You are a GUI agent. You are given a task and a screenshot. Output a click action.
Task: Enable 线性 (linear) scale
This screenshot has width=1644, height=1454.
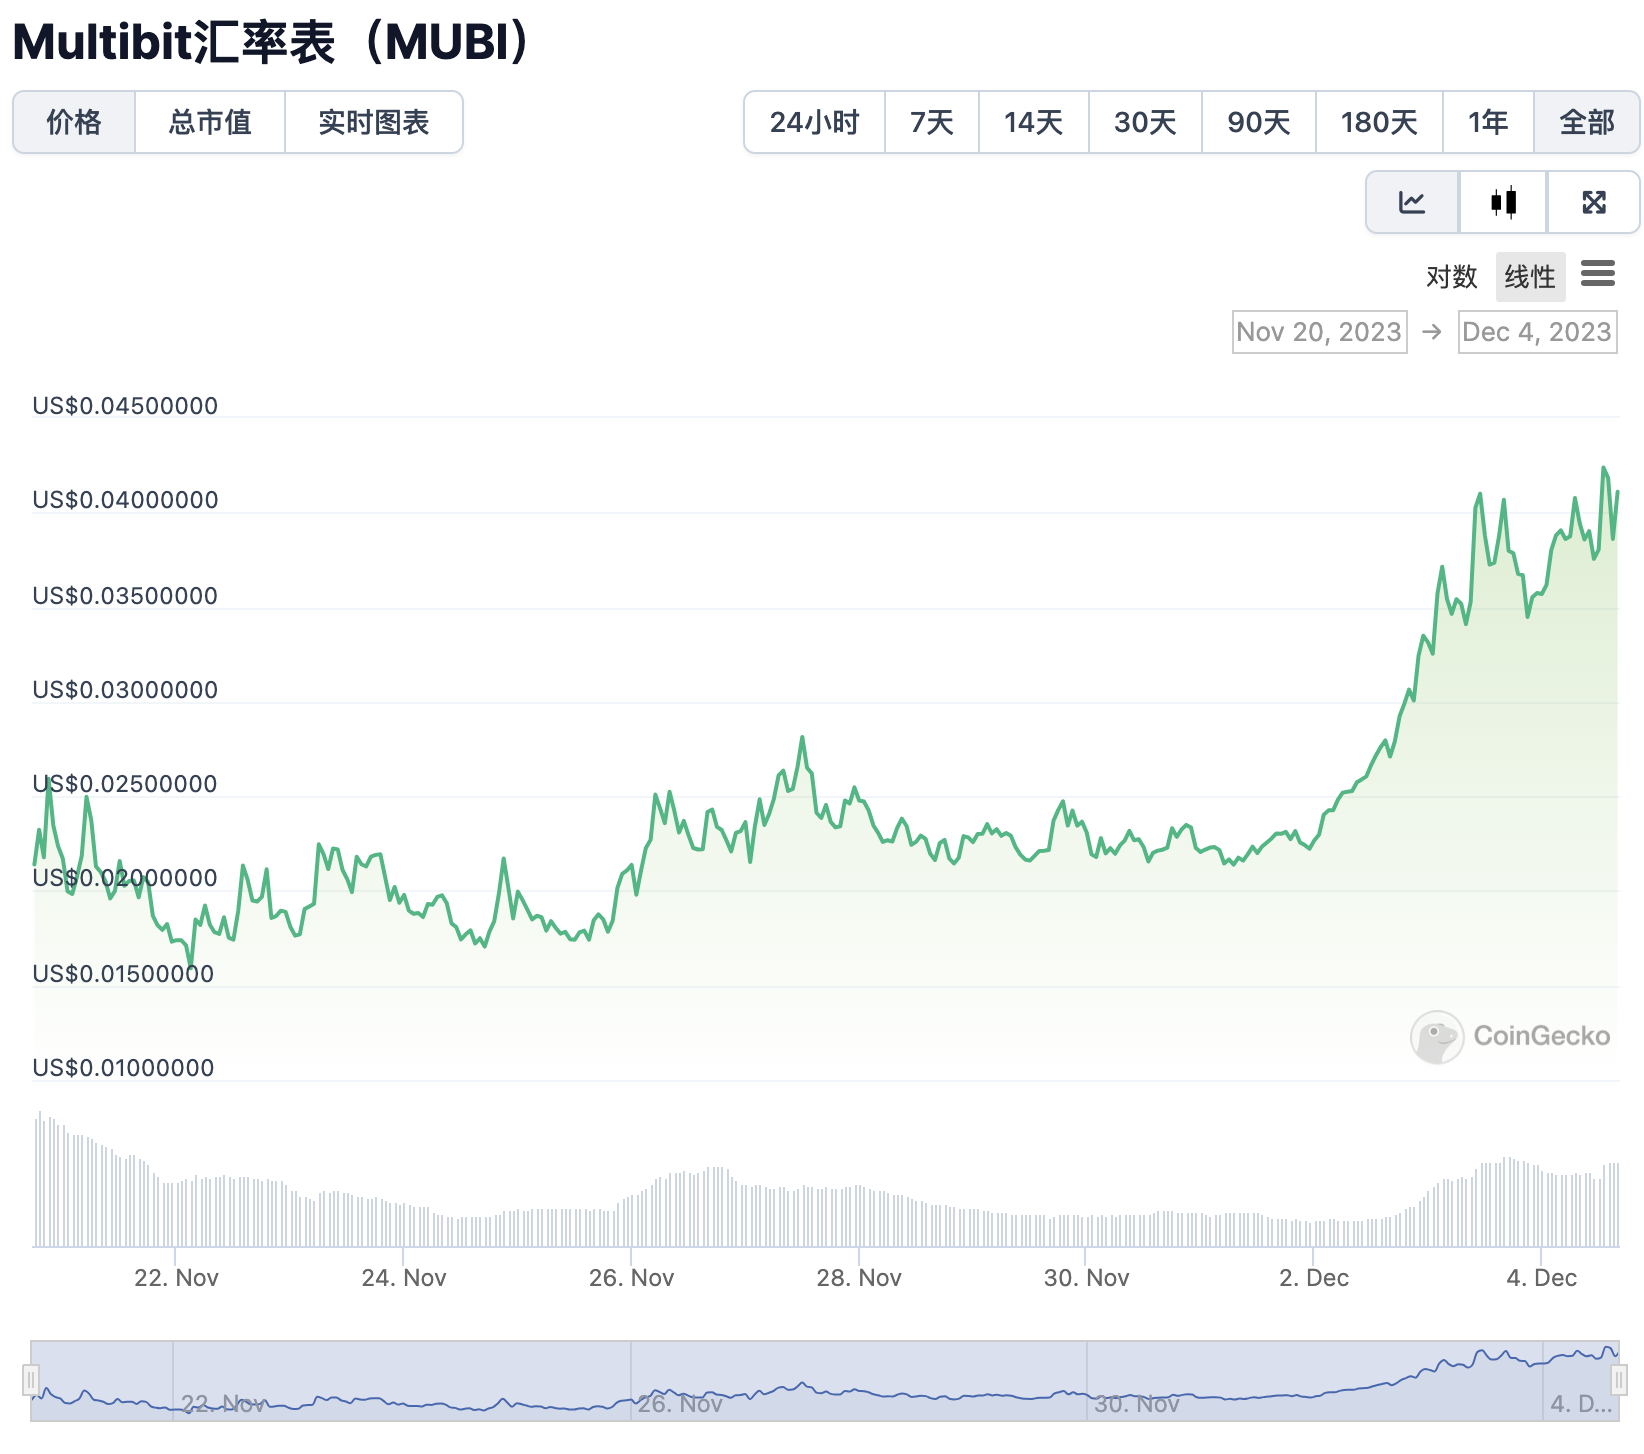[1529, 277]
